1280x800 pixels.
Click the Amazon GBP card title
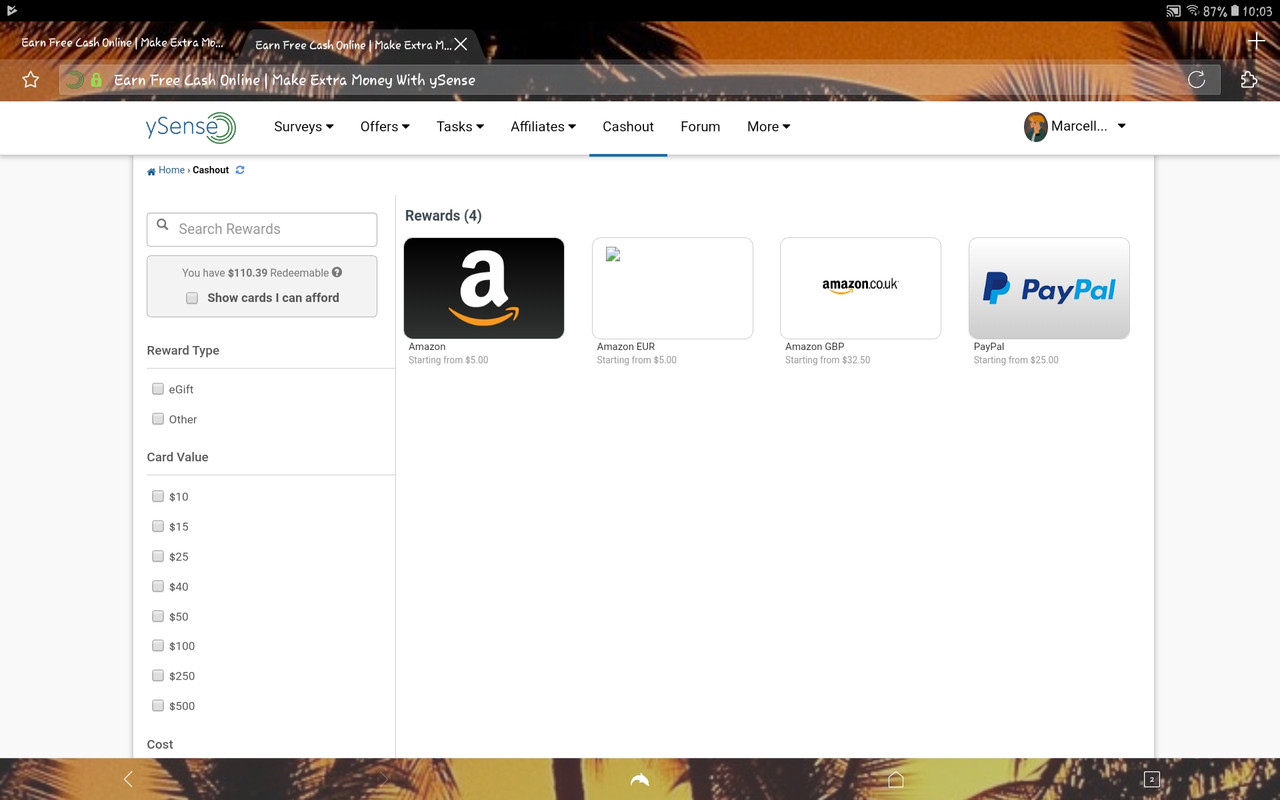(x=815, y=347)
